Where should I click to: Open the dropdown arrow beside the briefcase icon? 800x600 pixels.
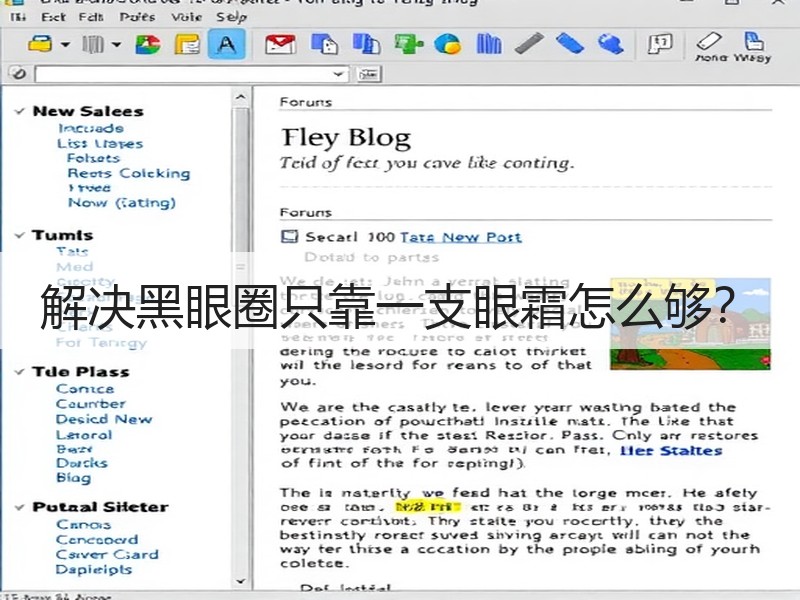[x=65, y=45]
